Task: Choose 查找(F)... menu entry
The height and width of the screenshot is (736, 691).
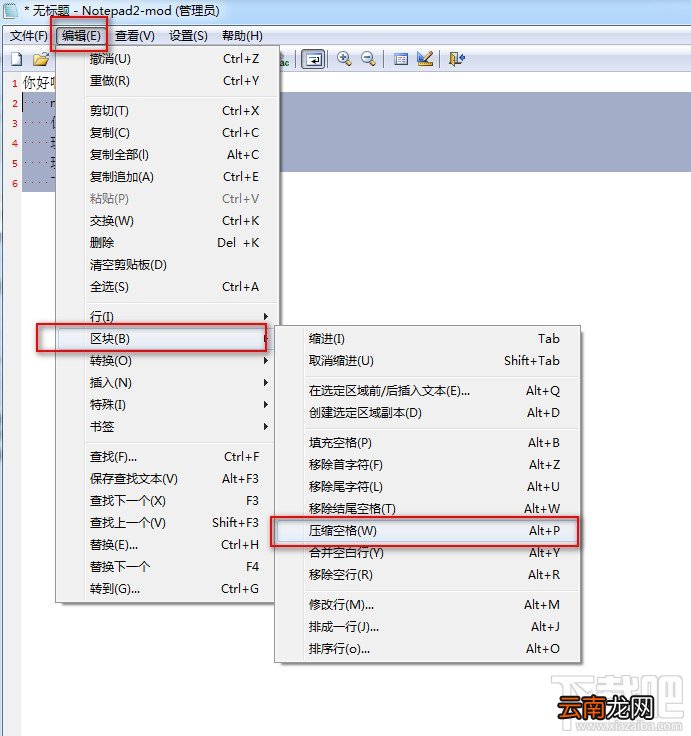Action: click(x=166, y=457)
